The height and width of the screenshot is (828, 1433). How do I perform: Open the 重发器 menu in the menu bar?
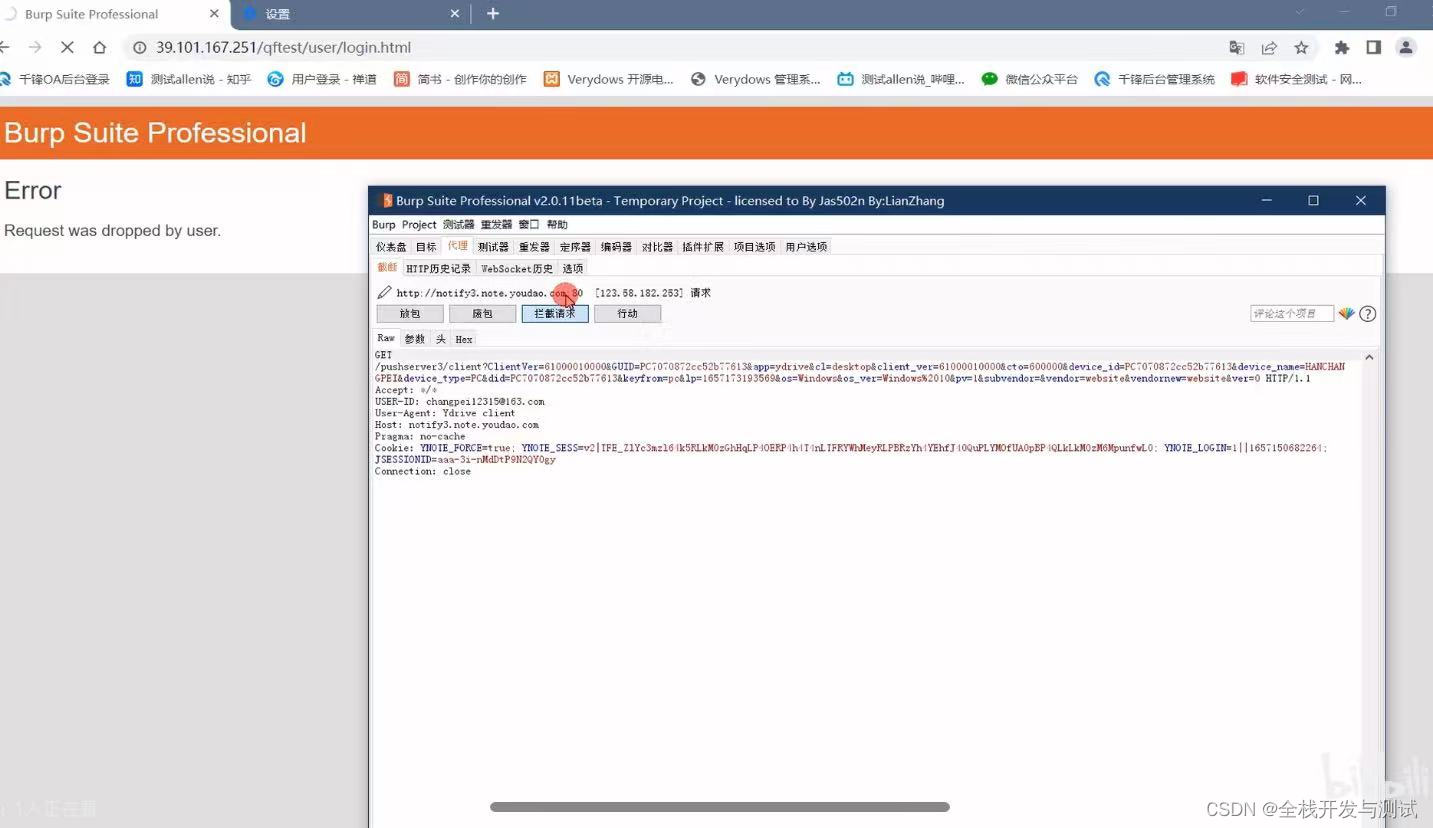(496, 225)
